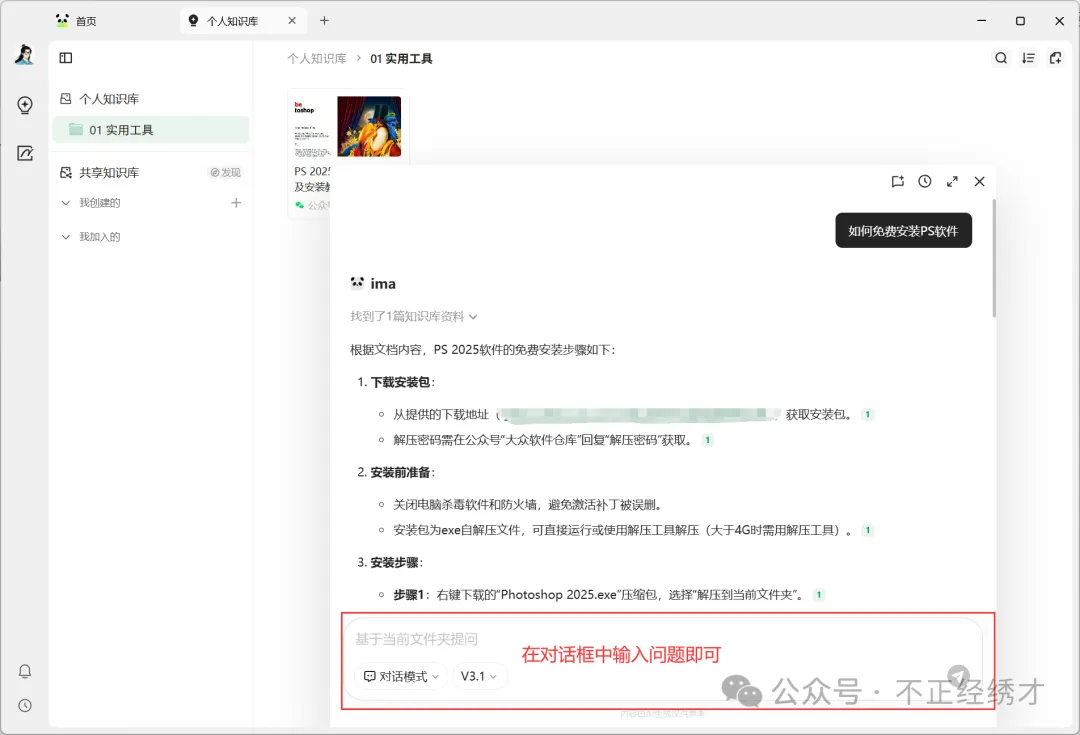
Task: Click the ima assistant name label
Action: point(383,284)
